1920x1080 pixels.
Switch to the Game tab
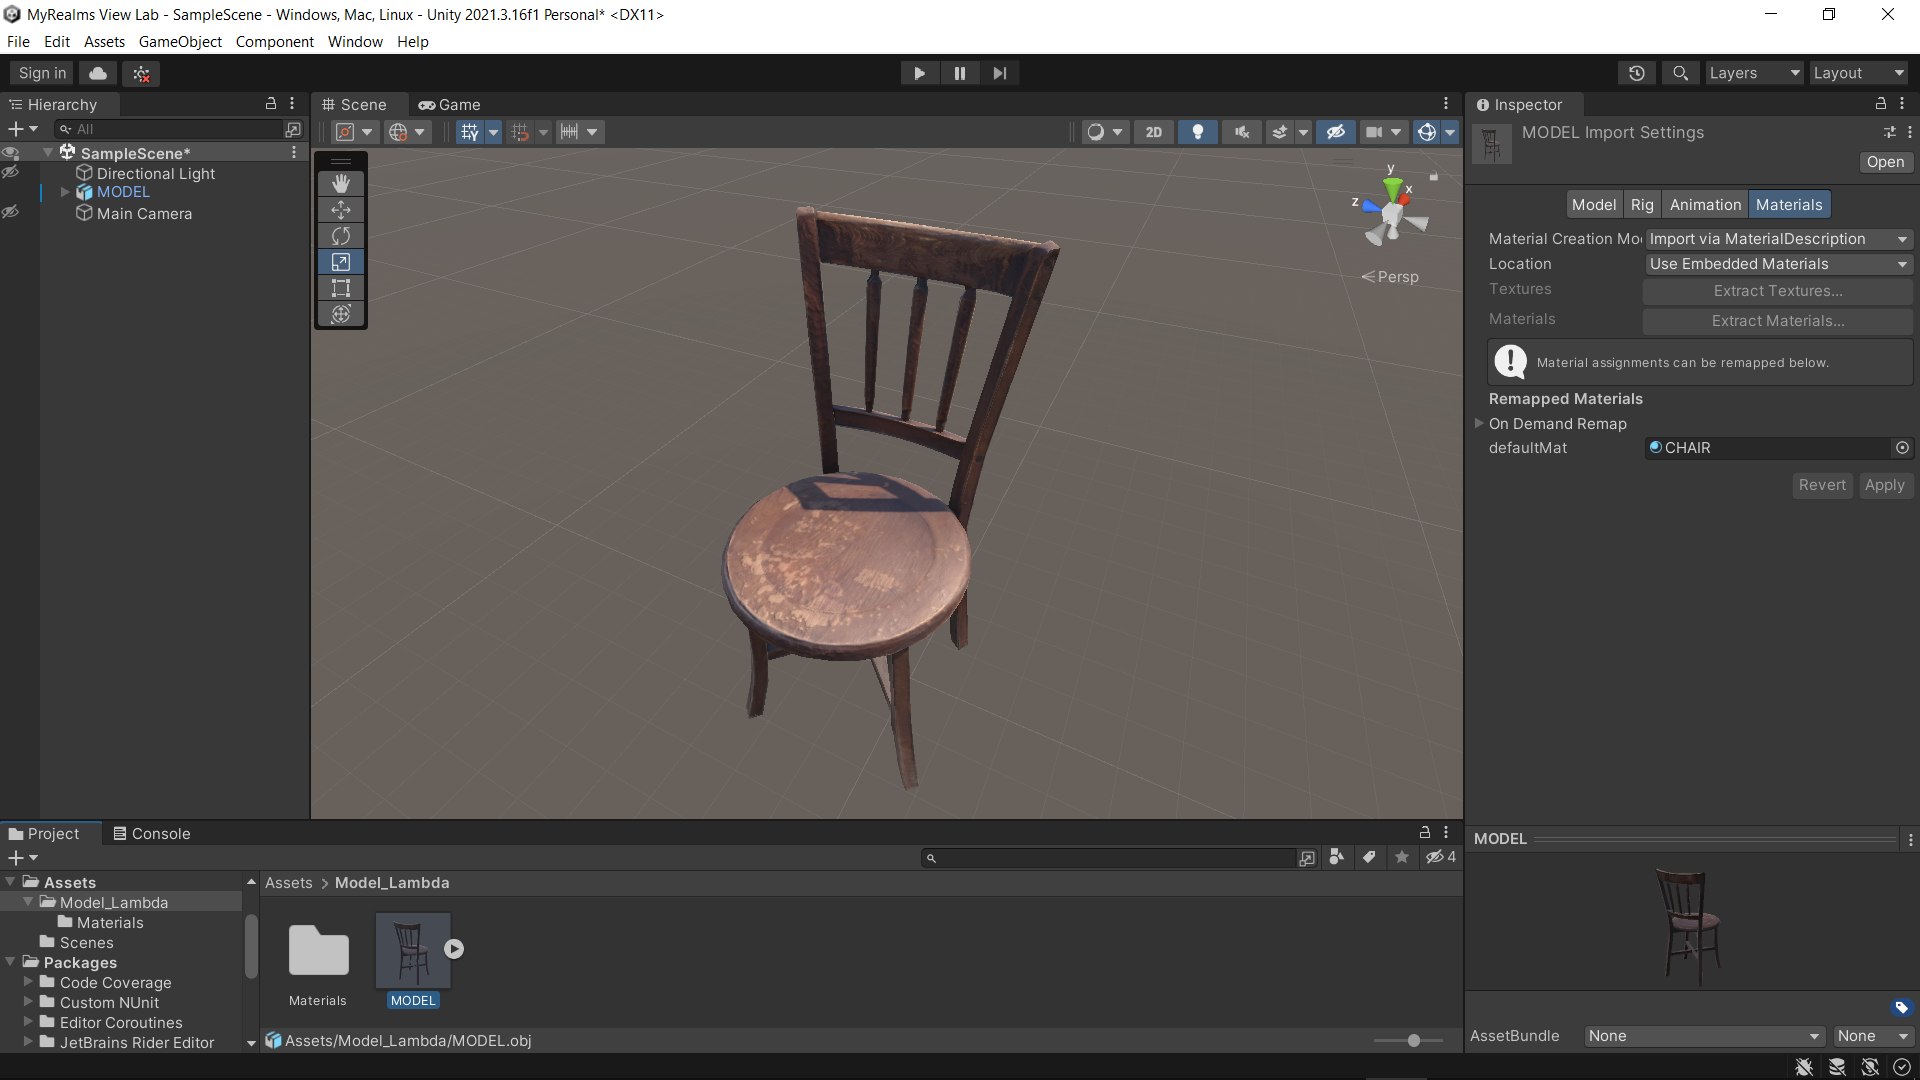449,105
